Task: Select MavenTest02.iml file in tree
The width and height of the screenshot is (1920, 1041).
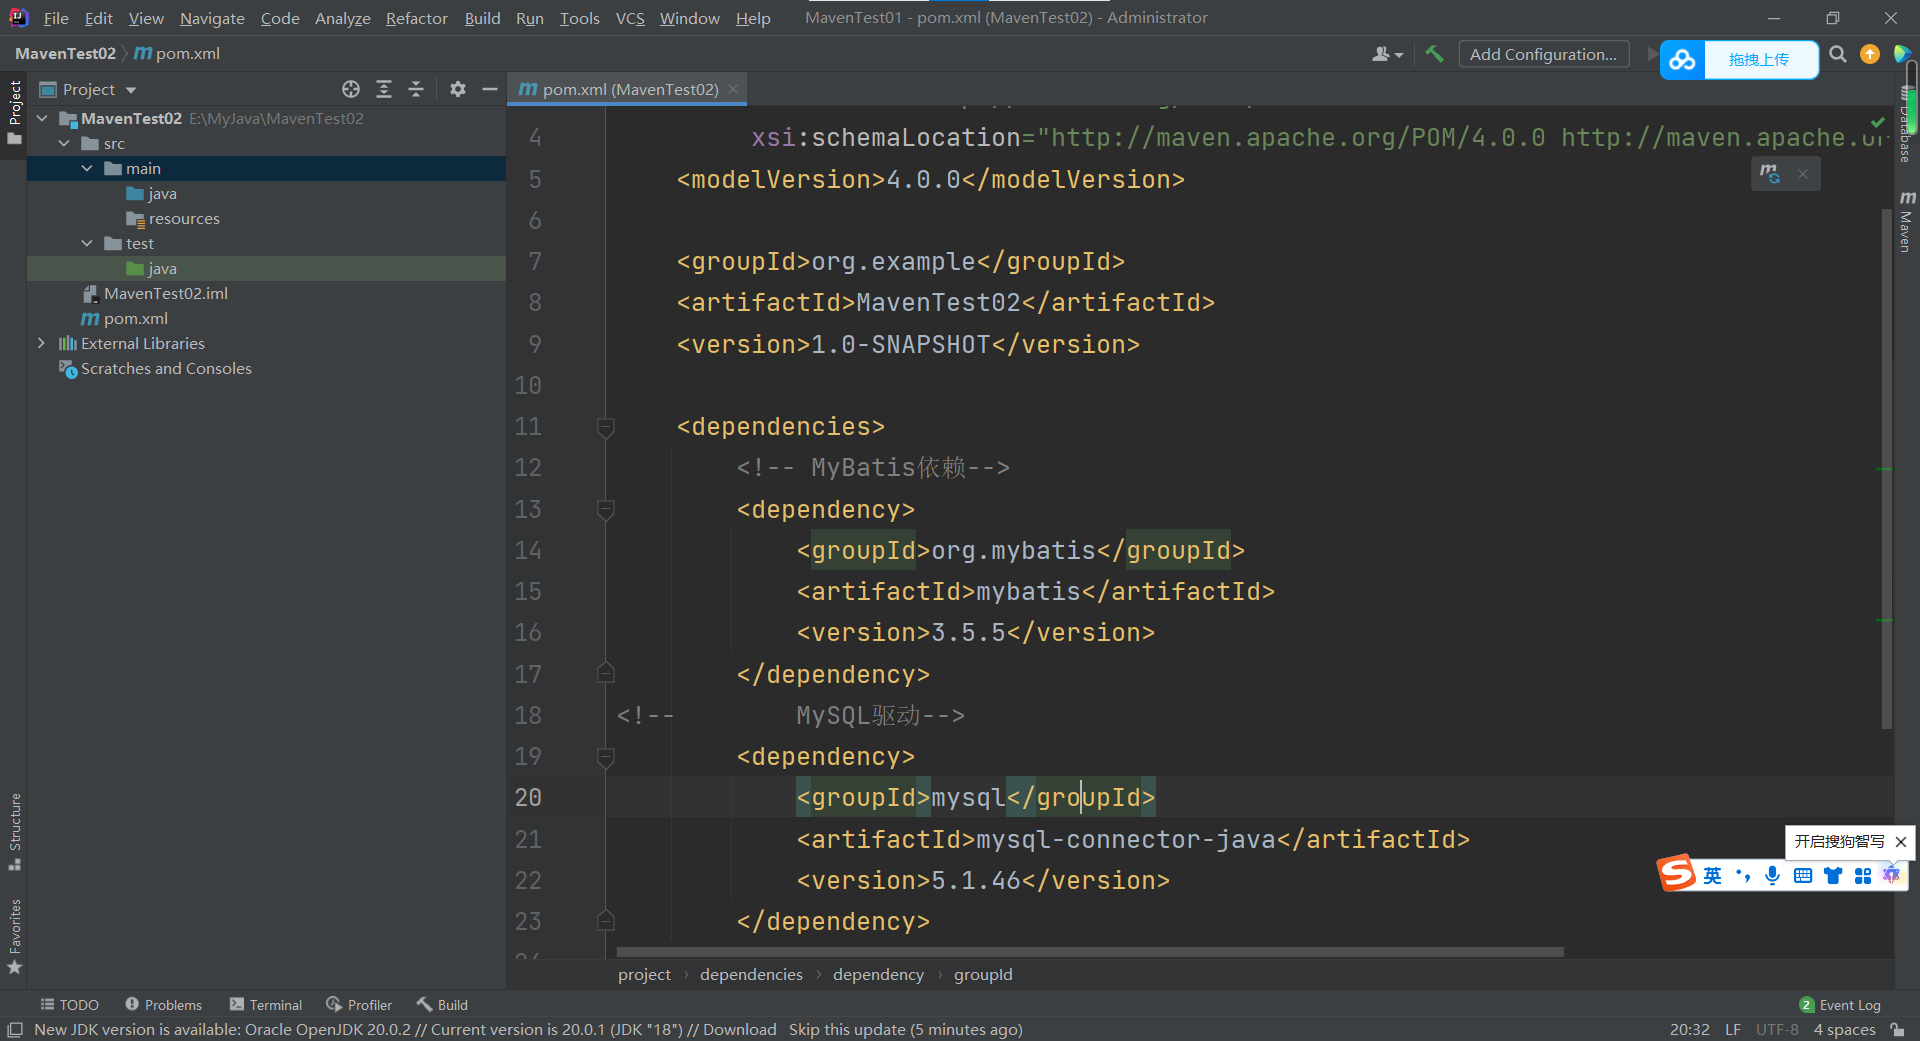Action: tap(166, 293)
